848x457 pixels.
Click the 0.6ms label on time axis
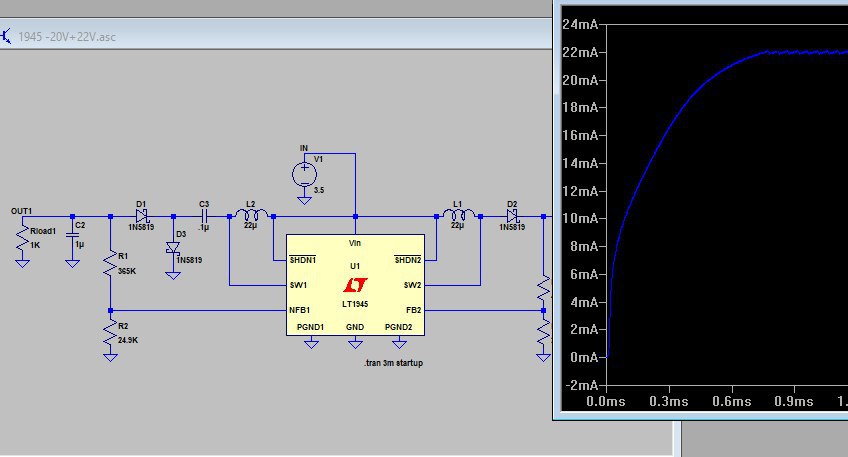coord(732,401)
